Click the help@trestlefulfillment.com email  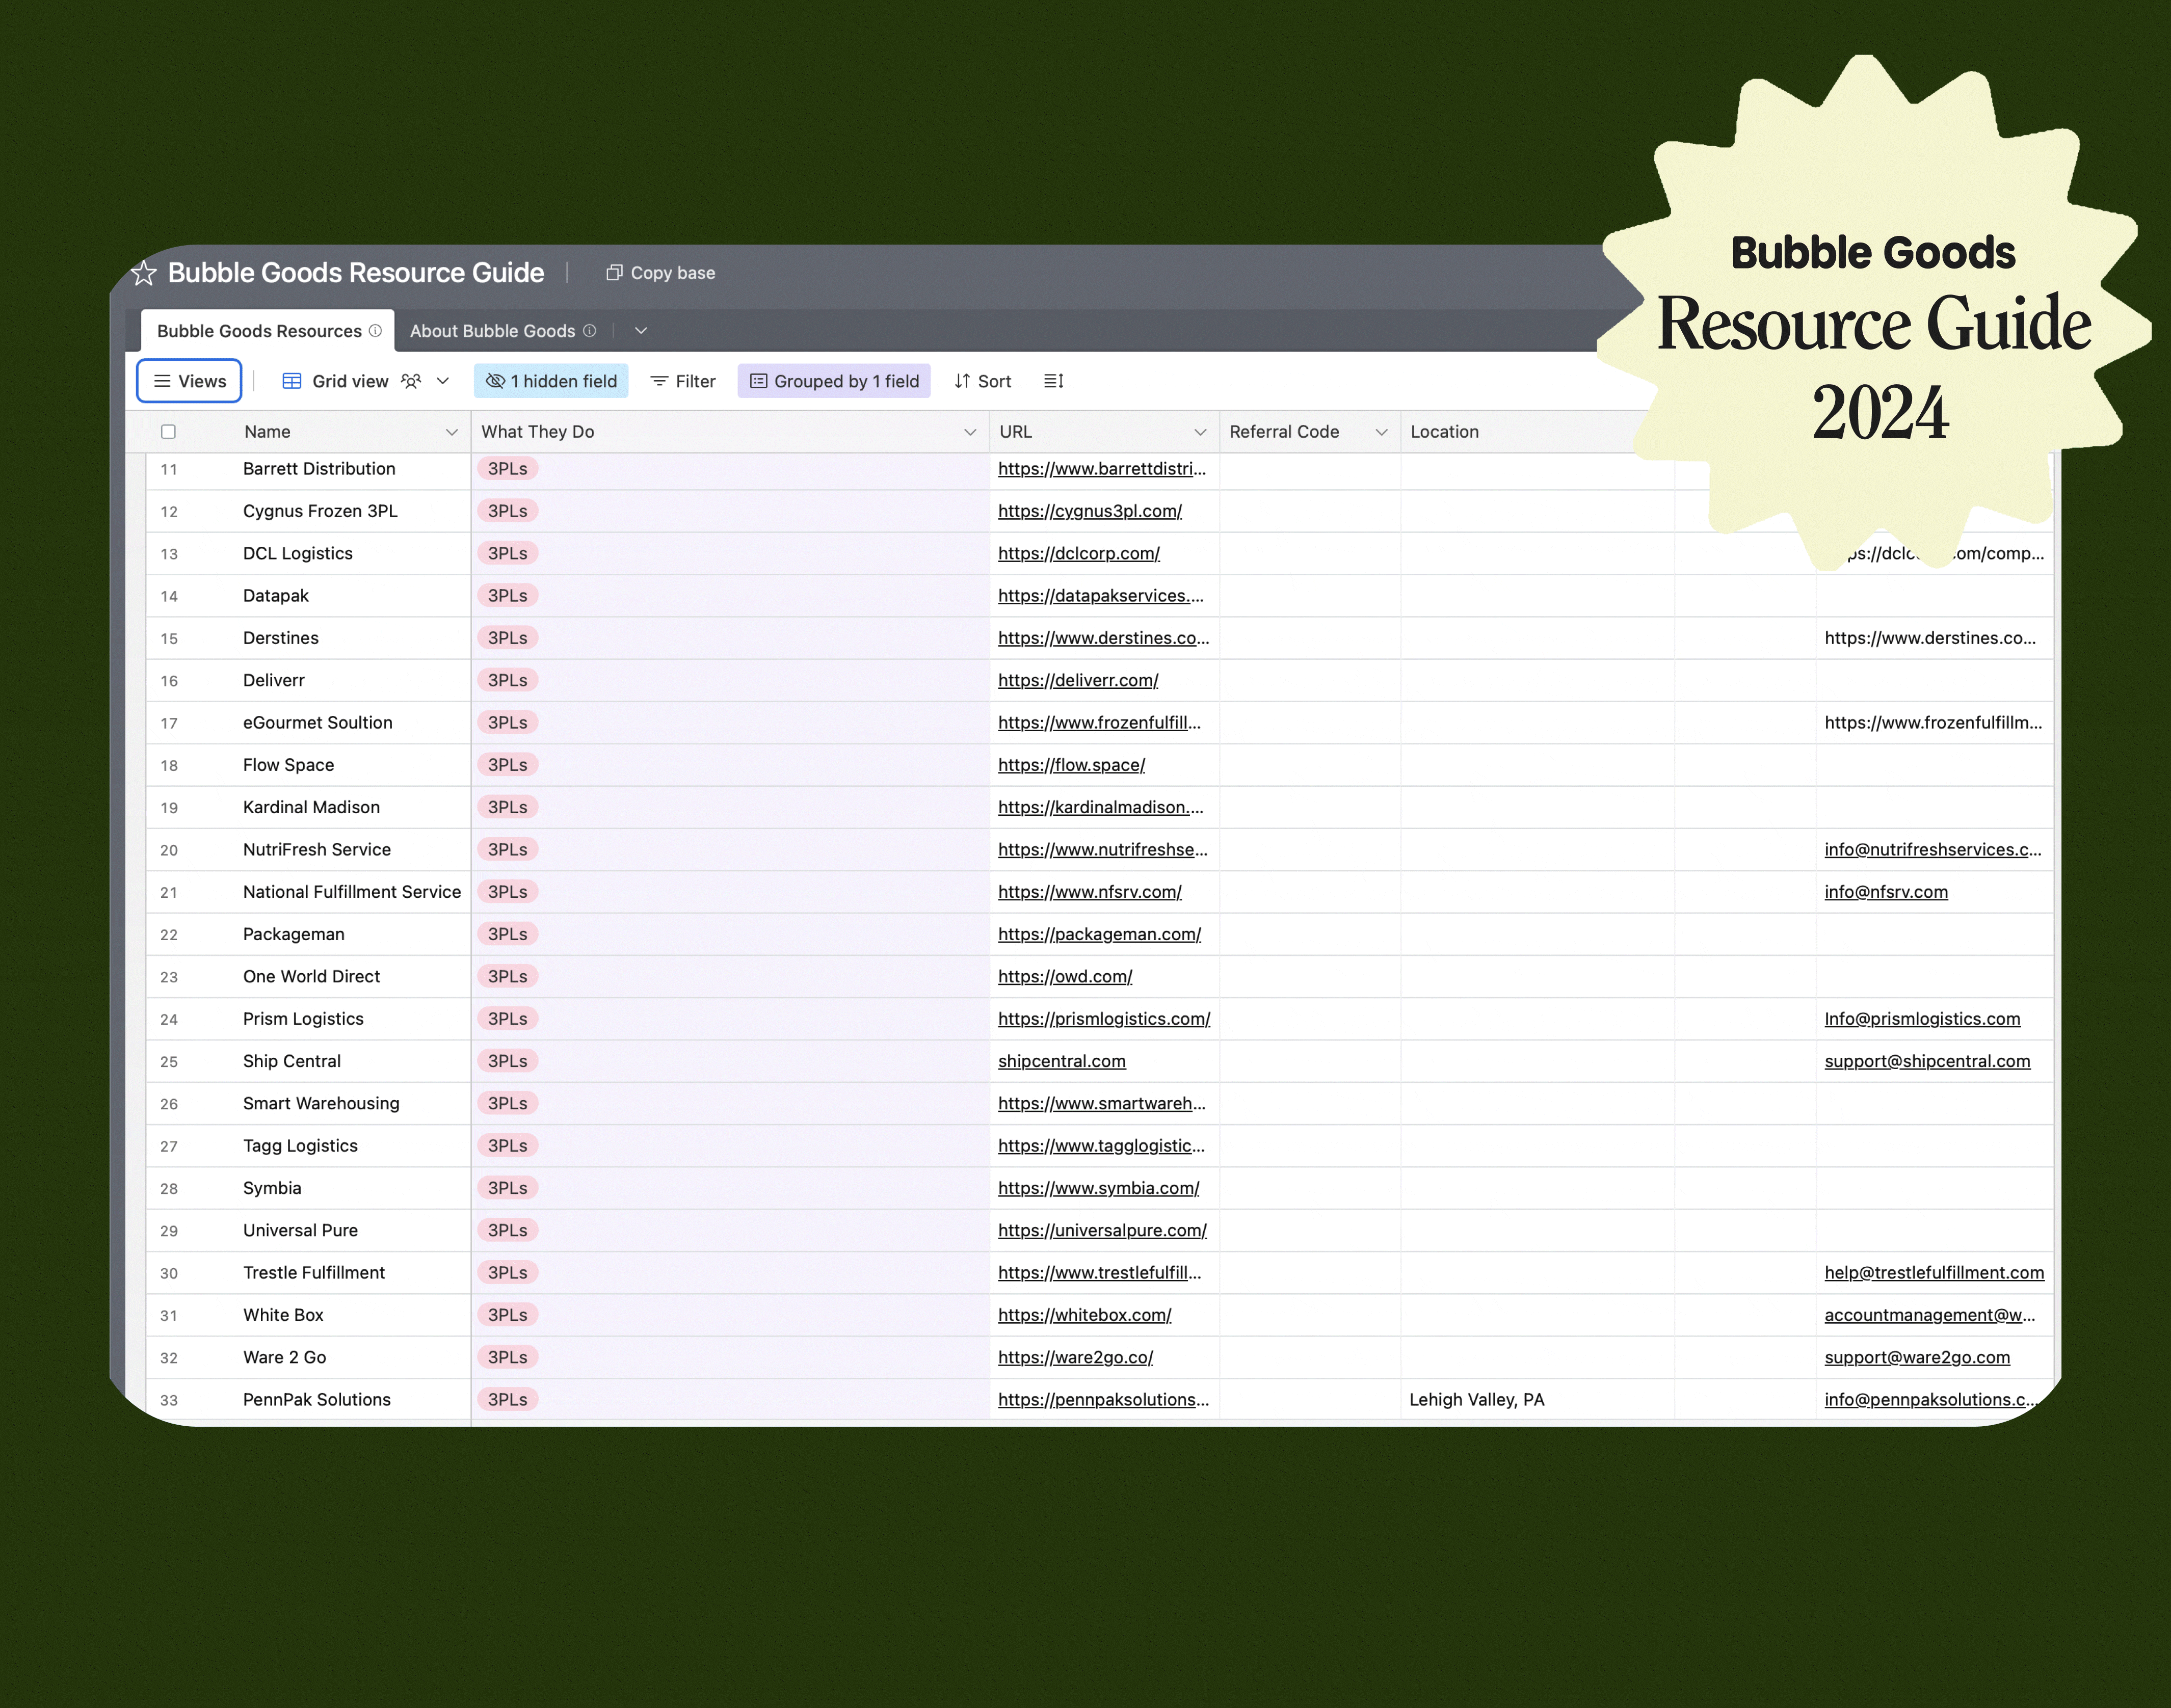(1934, 1273)
